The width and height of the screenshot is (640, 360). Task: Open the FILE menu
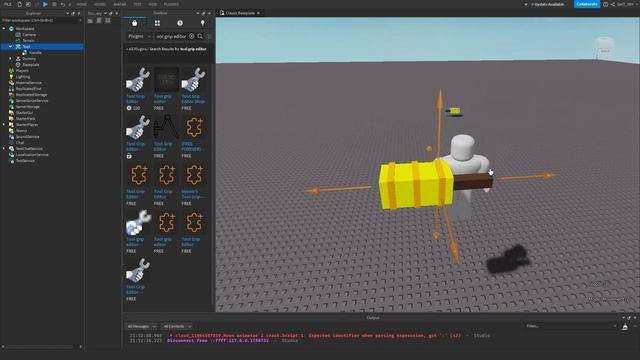point(8,4)
